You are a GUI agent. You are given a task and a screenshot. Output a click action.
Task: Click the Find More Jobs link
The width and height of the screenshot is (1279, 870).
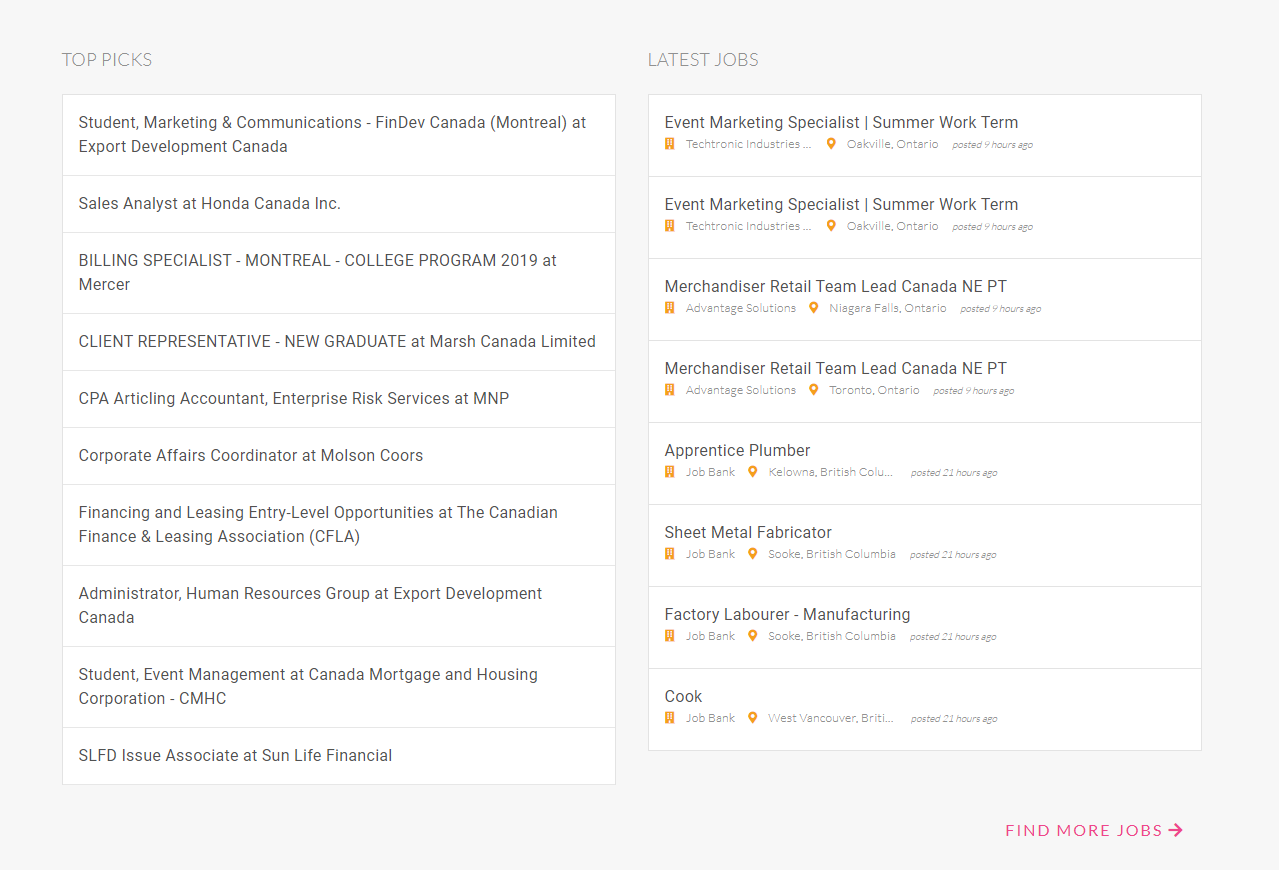pyautogui.click(x=1084, y=830)
